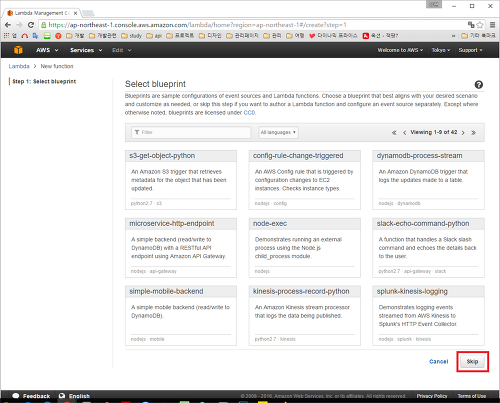Bookmark page with the star icon
This screenshot has width=500, height=403.
click(x=480, y=25)
